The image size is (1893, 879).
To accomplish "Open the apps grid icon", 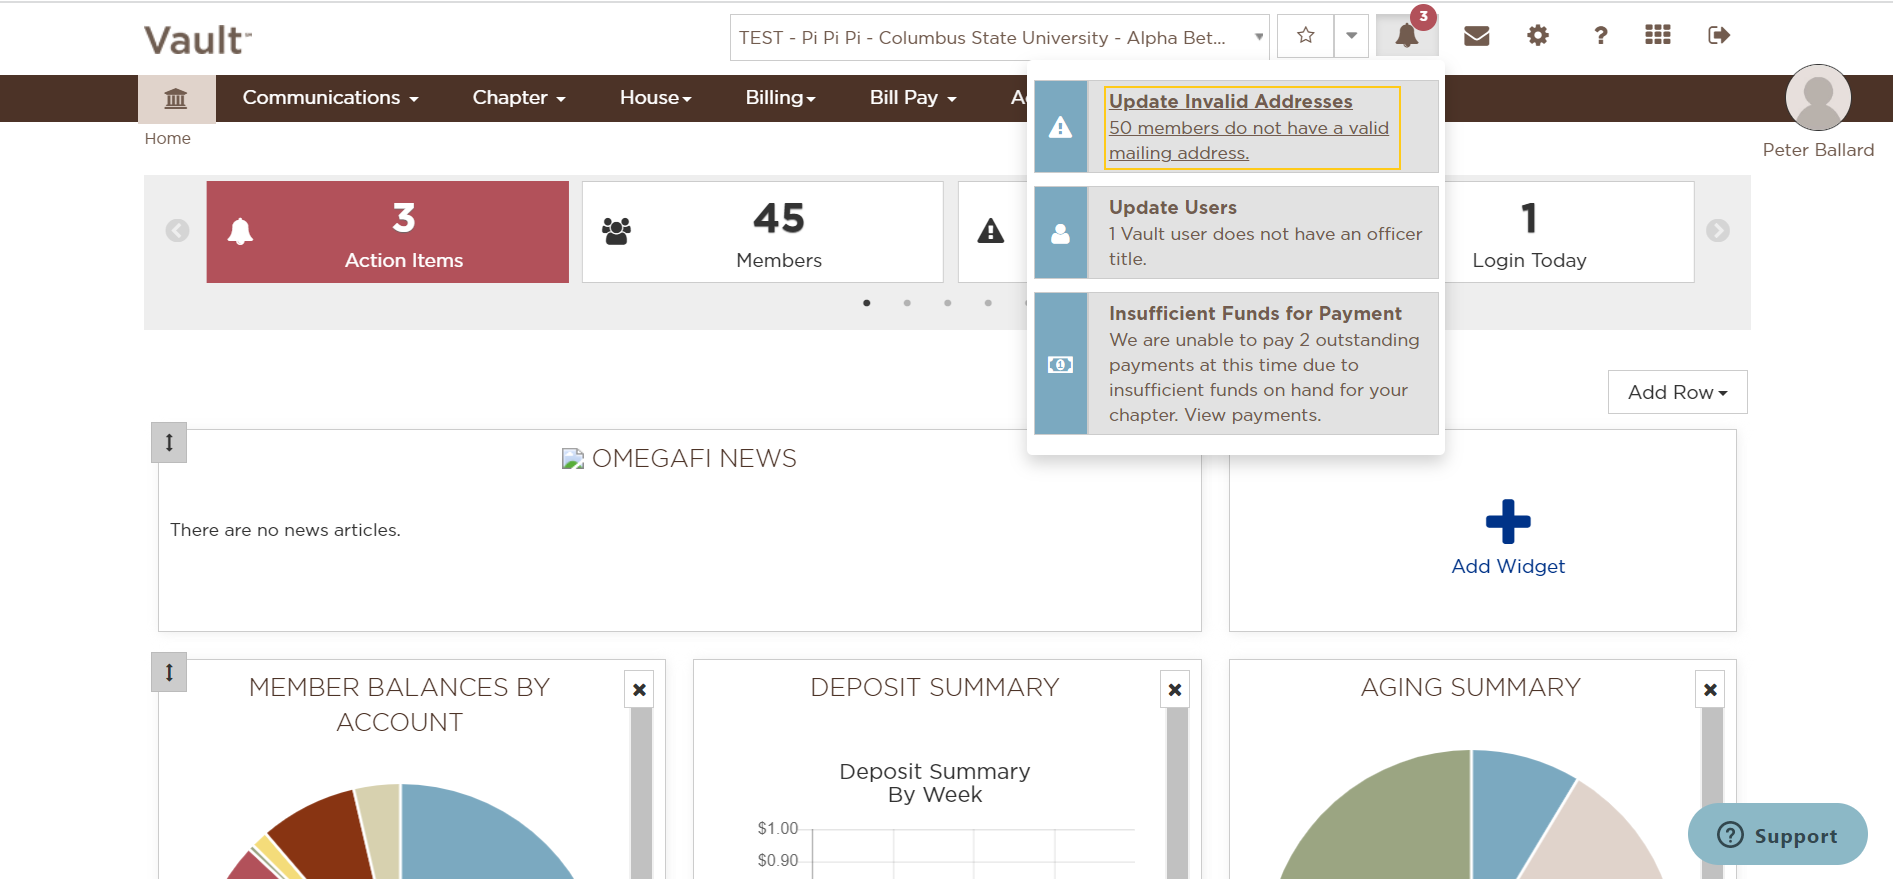I will (1658, 36).
